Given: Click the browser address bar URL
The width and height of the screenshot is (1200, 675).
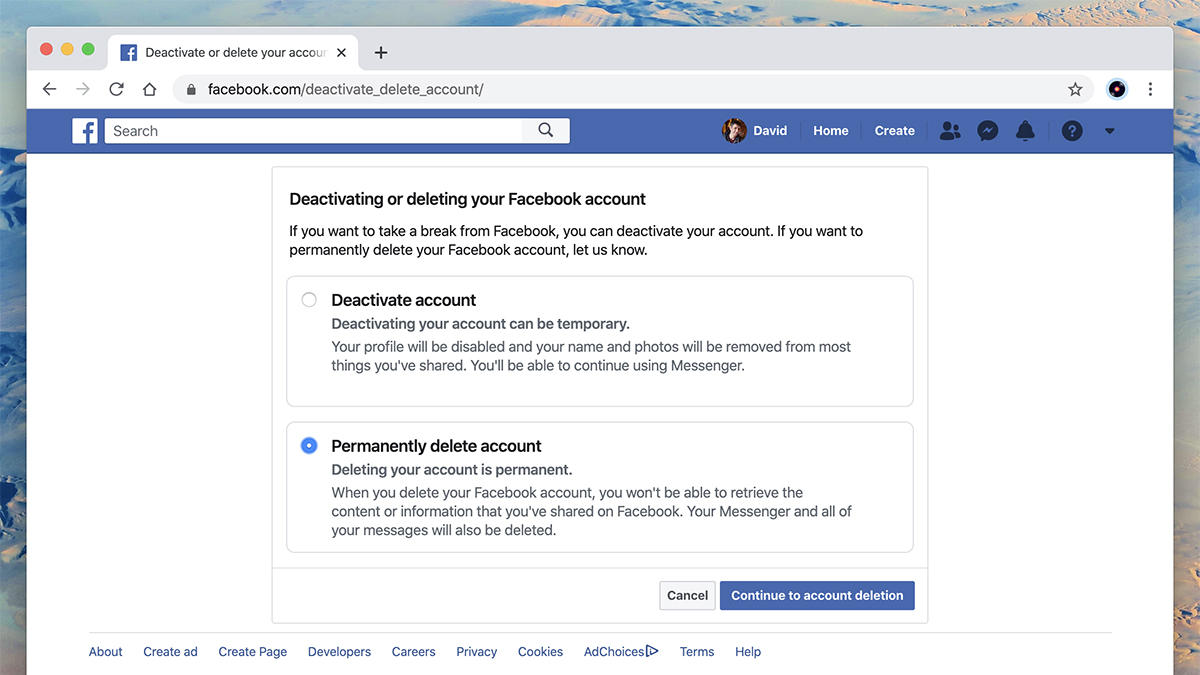Looking at the screenshot, I should click(x=345, y=89).
